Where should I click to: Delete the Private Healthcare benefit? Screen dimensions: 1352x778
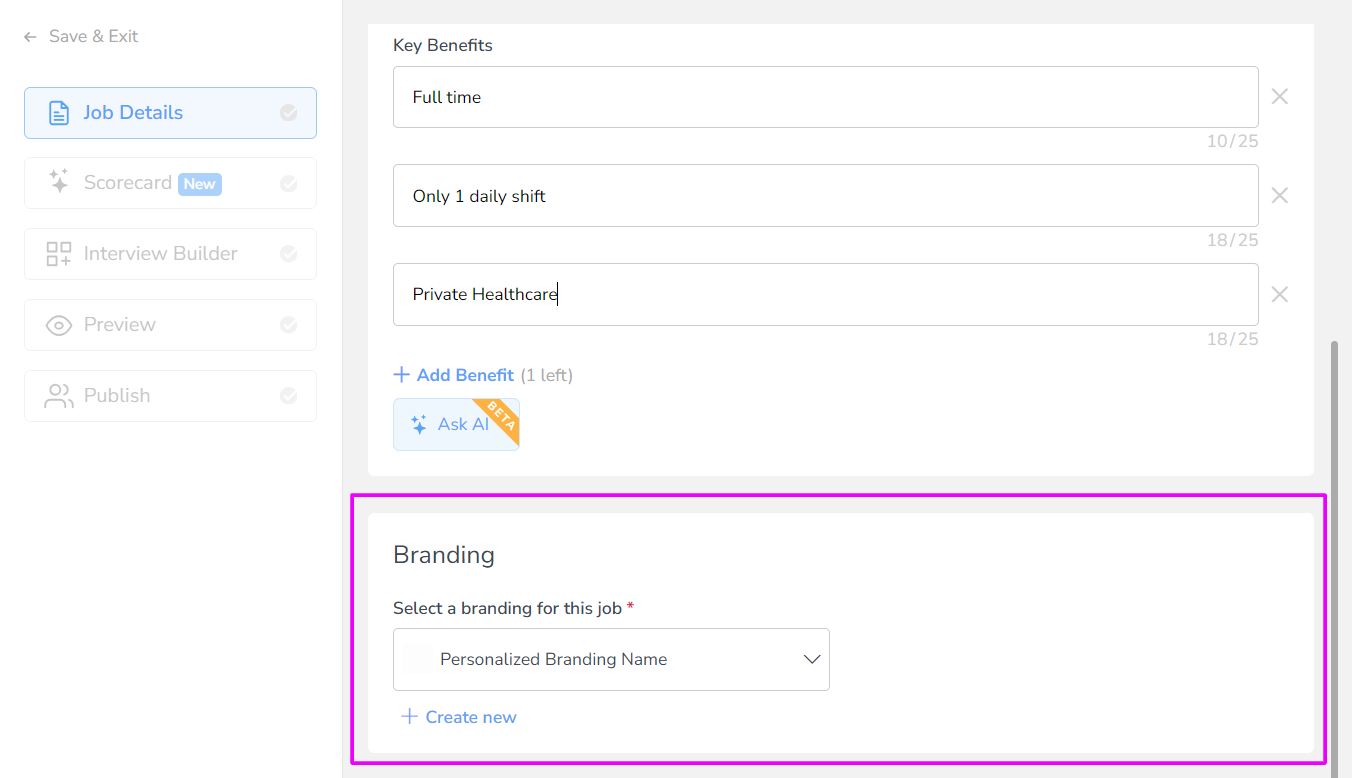(x=1279, y=295)
